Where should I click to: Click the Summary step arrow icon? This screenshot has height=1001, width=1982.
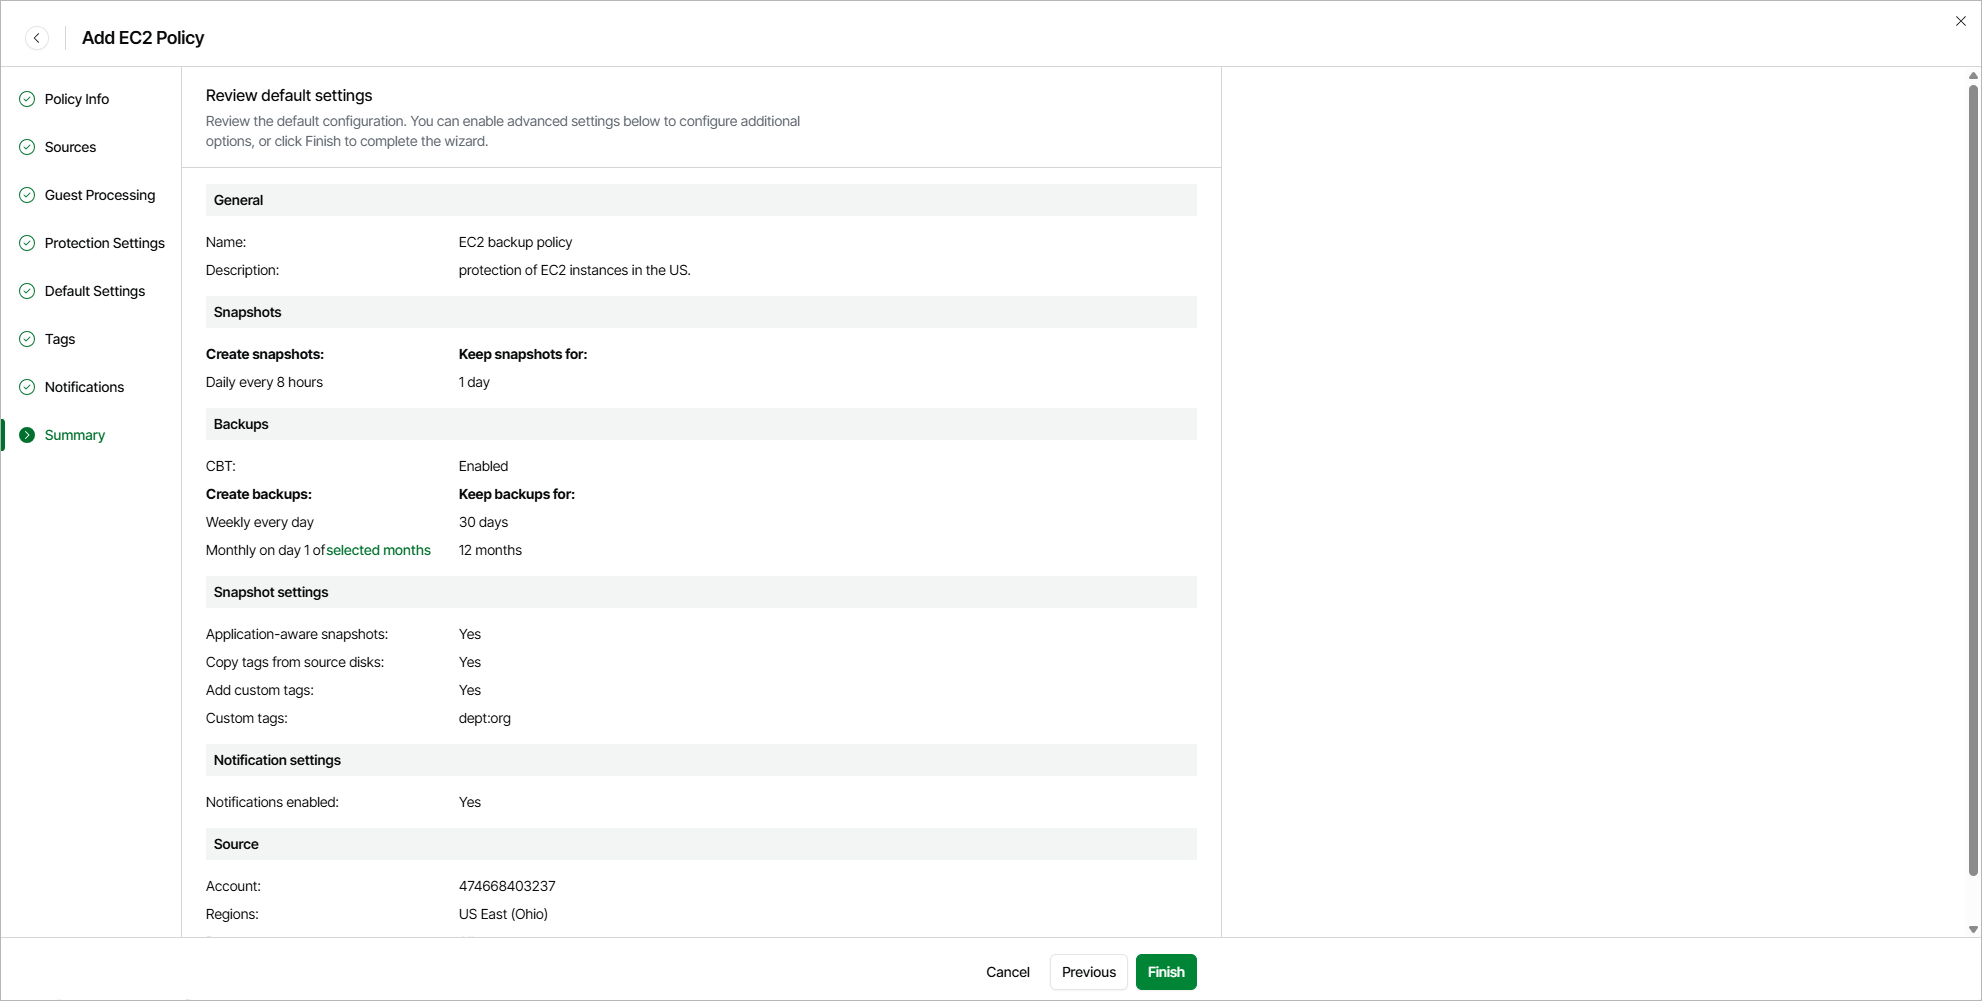[x=27, y=435]
